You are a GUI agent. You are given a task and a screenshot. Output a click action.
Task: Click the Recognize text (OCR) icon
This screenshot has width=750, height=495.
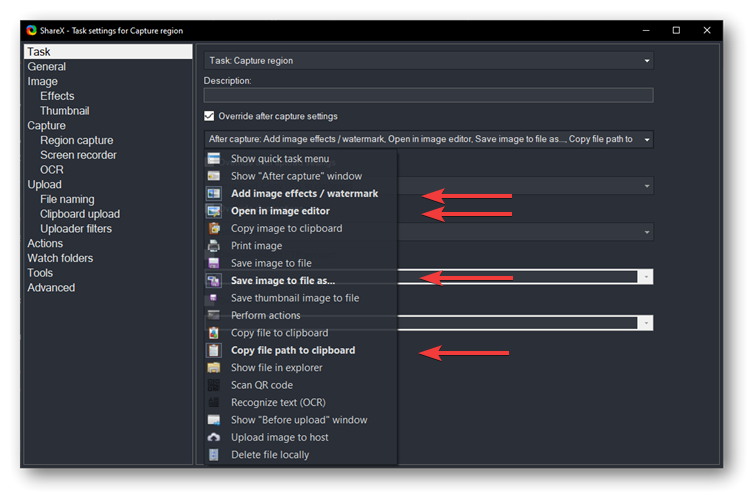pyautogui.click(x=213, y=403)
